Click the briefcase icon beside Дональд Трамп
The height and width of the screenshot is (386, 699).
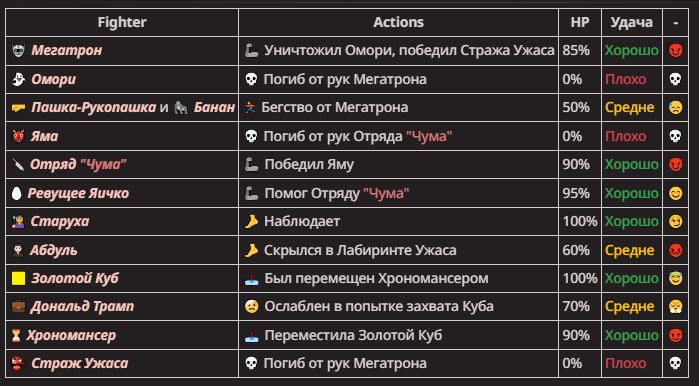point(18,307)
